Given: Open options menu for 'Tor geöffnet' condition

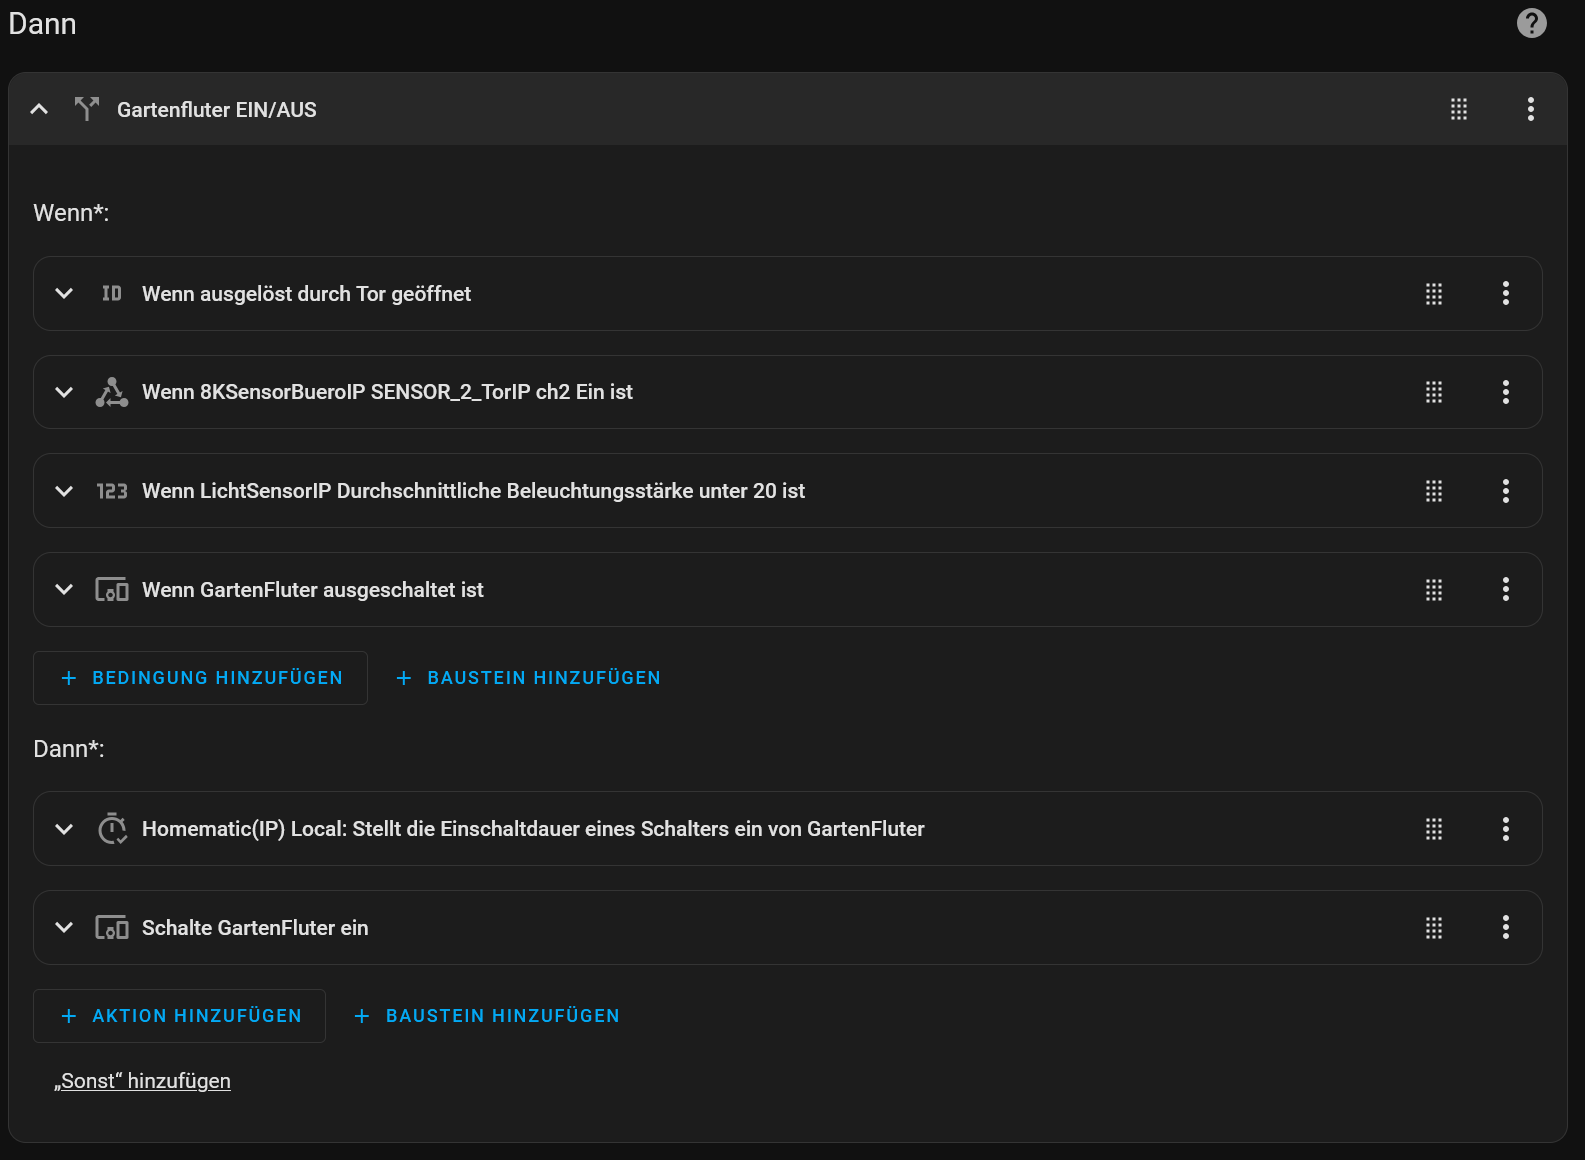Looking at the screenshot, I should [x=1505, y=293].
